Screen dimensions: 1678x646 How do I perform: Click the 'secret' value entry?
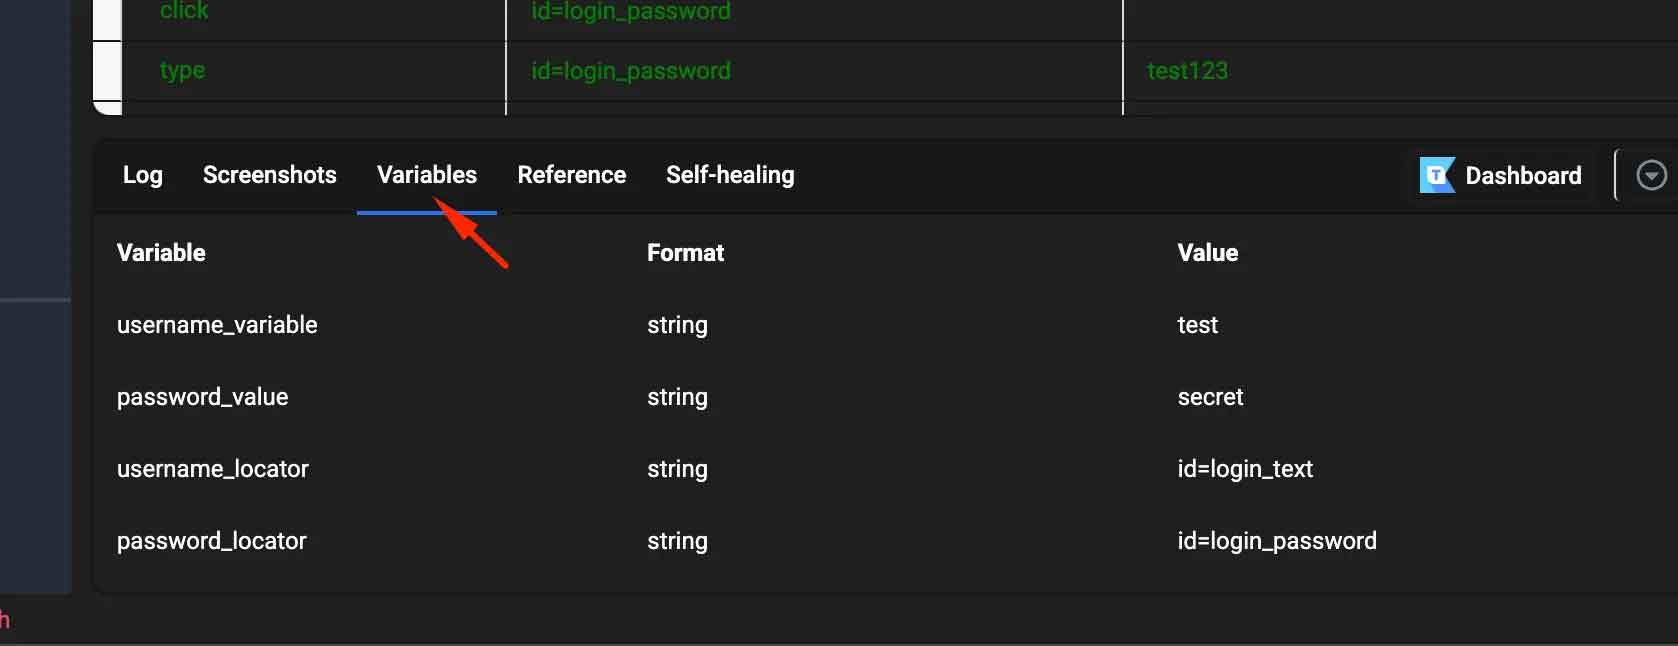click(x=1210, y=397)
